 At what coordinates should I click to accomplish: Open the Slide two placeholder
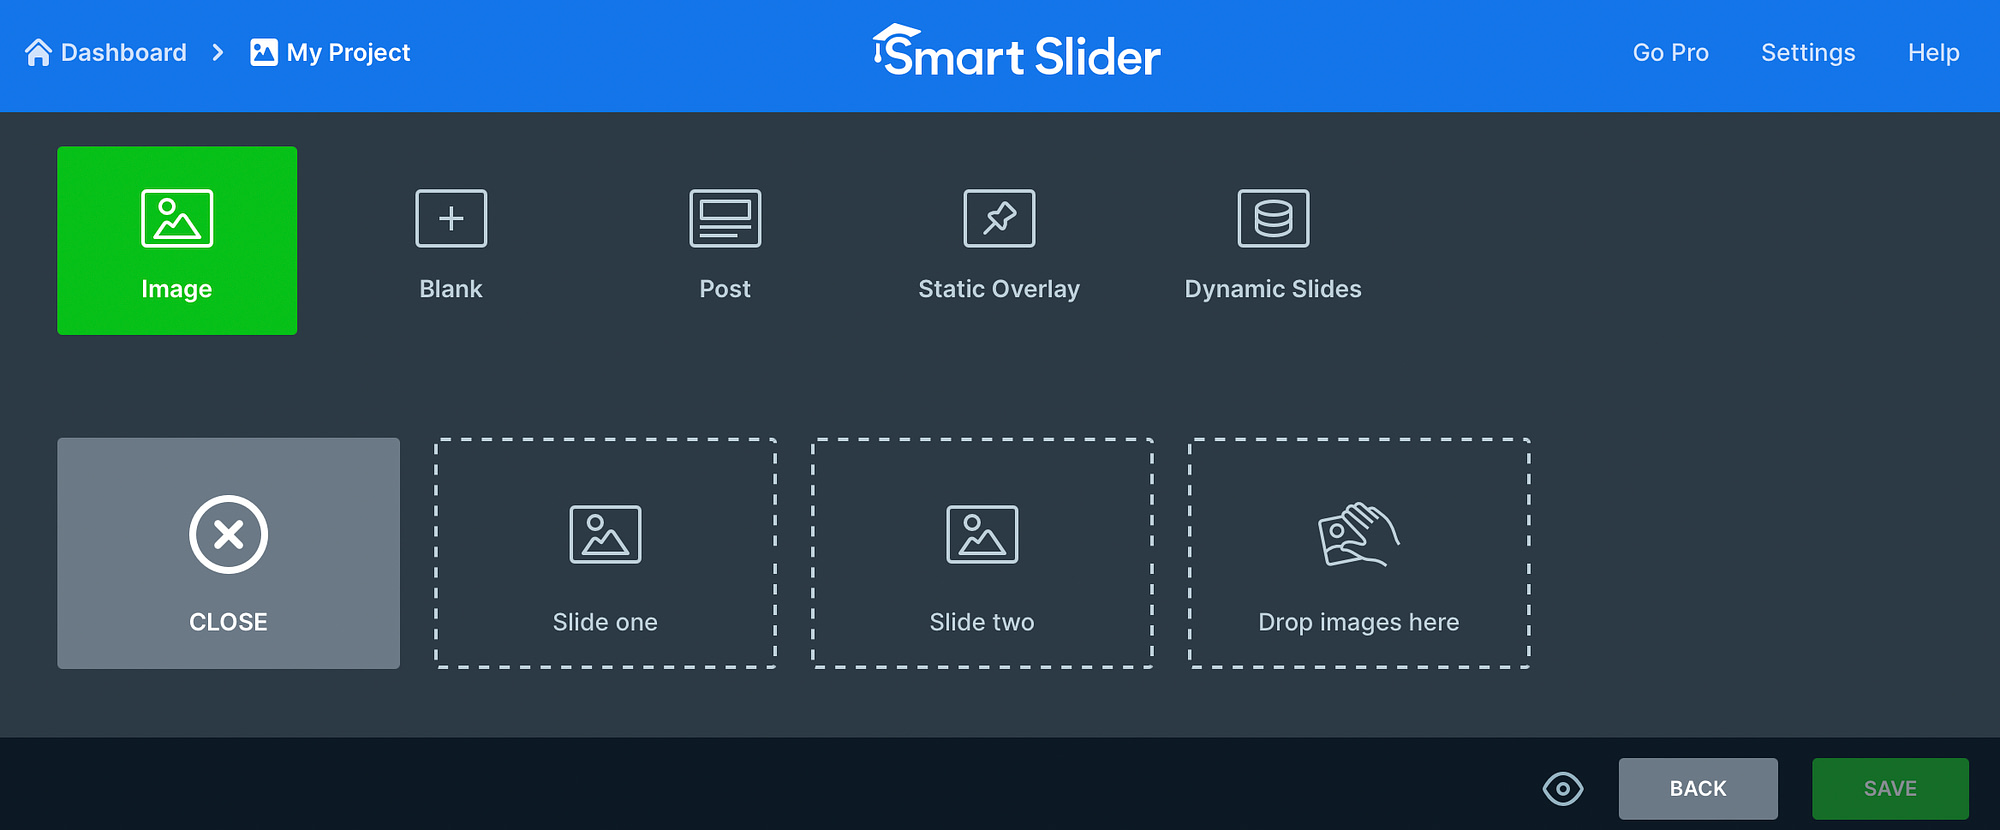pos(982,553)
